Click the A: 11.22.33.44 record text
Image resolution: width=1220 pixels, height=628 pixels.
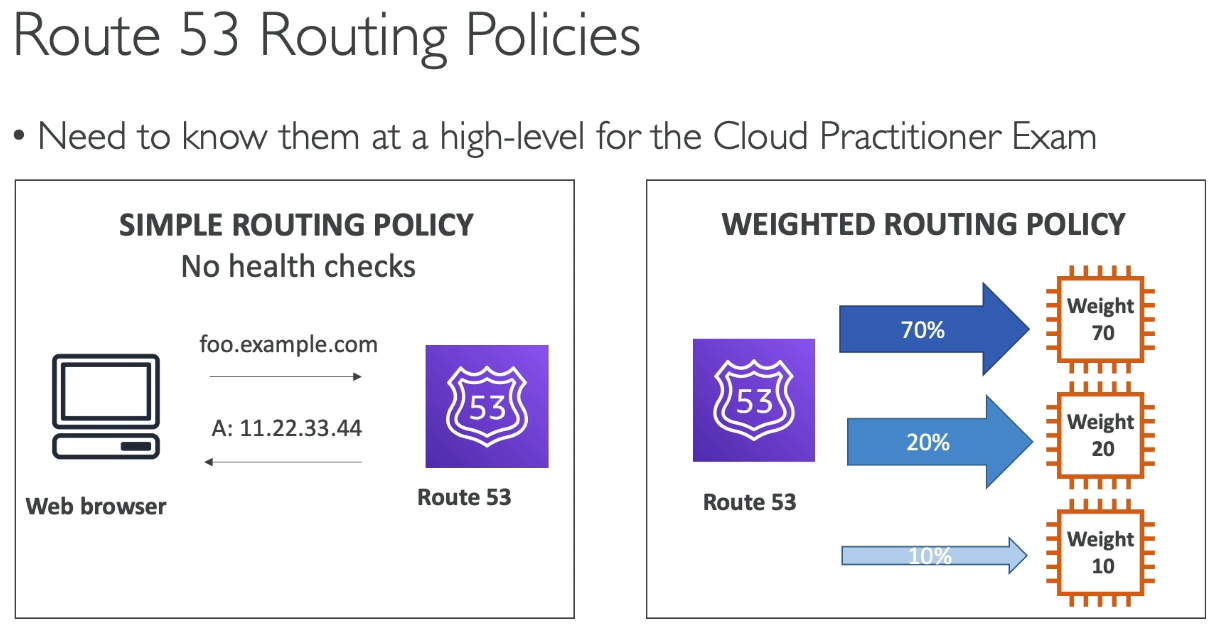[288, 429]
